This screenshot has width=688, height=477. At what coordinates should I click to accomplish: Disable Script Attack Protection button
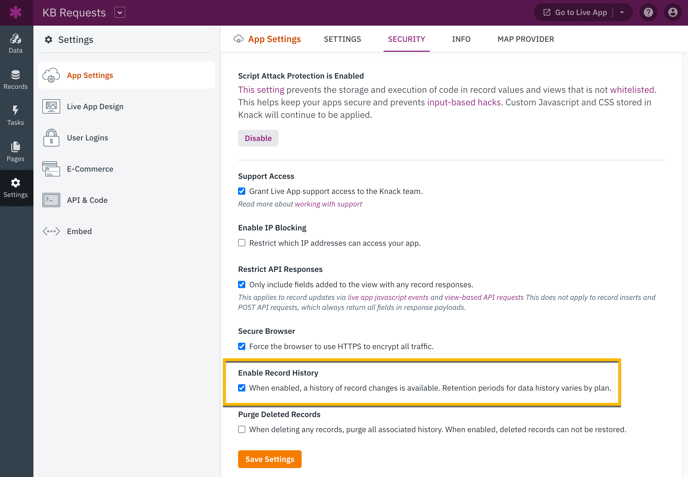pos(258,138)
